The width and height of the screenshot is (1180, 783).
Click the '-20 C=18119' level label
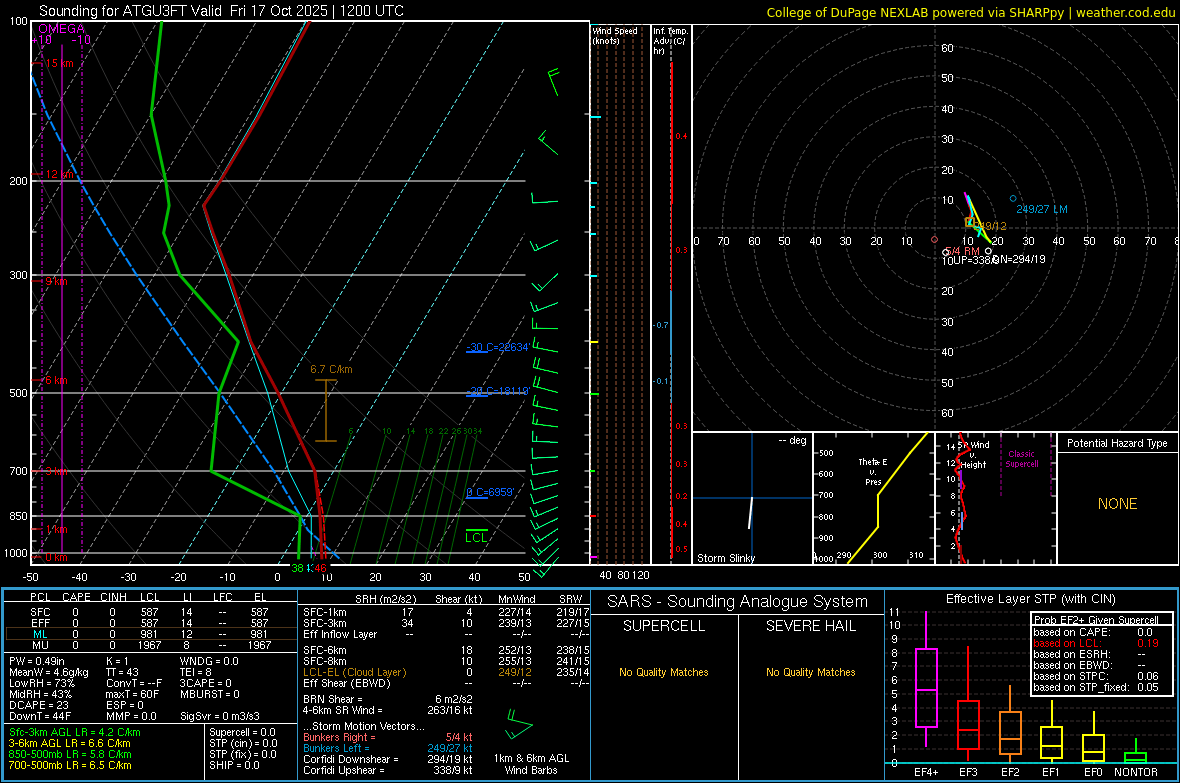[497, 391]
